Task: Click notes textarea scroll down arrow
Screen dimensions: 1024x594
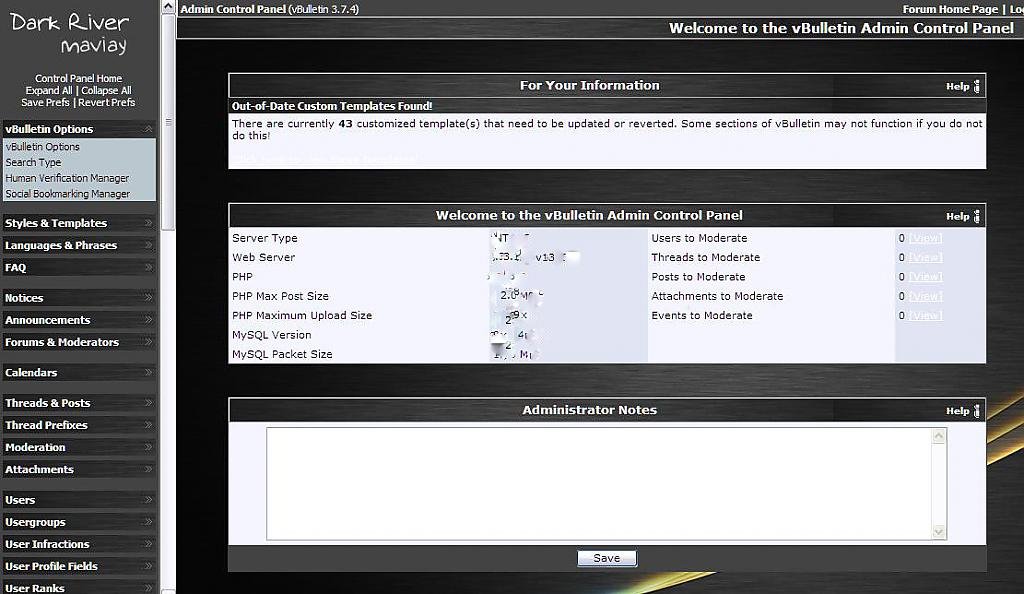Action: (x=938, y=531)
